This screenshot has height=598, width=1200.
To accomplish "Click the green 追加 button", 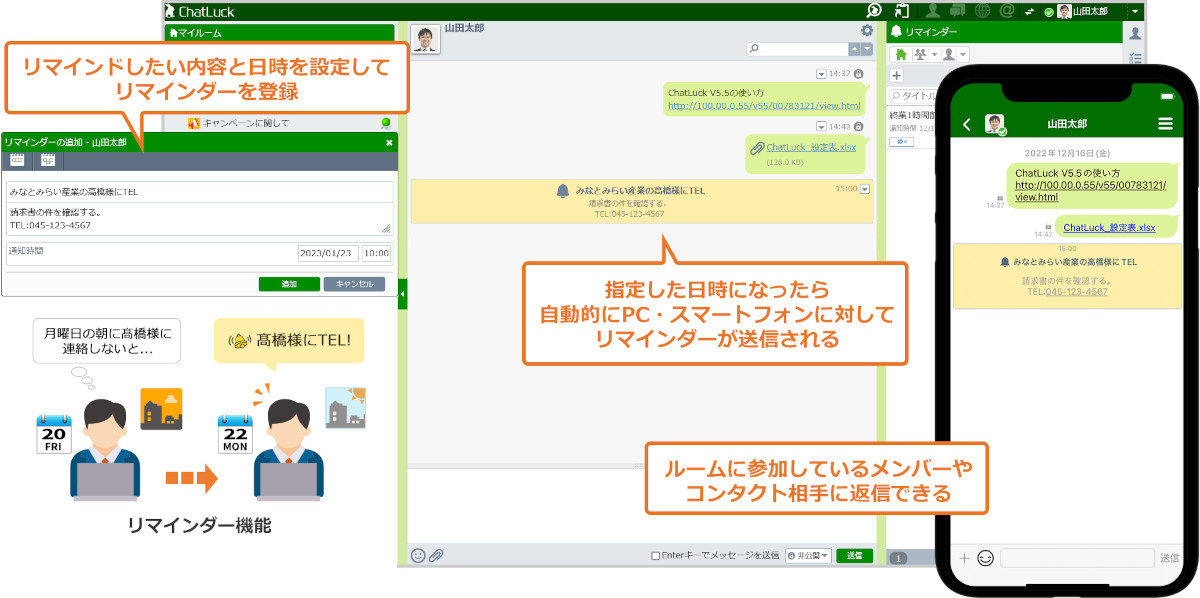I will point(289,284).
